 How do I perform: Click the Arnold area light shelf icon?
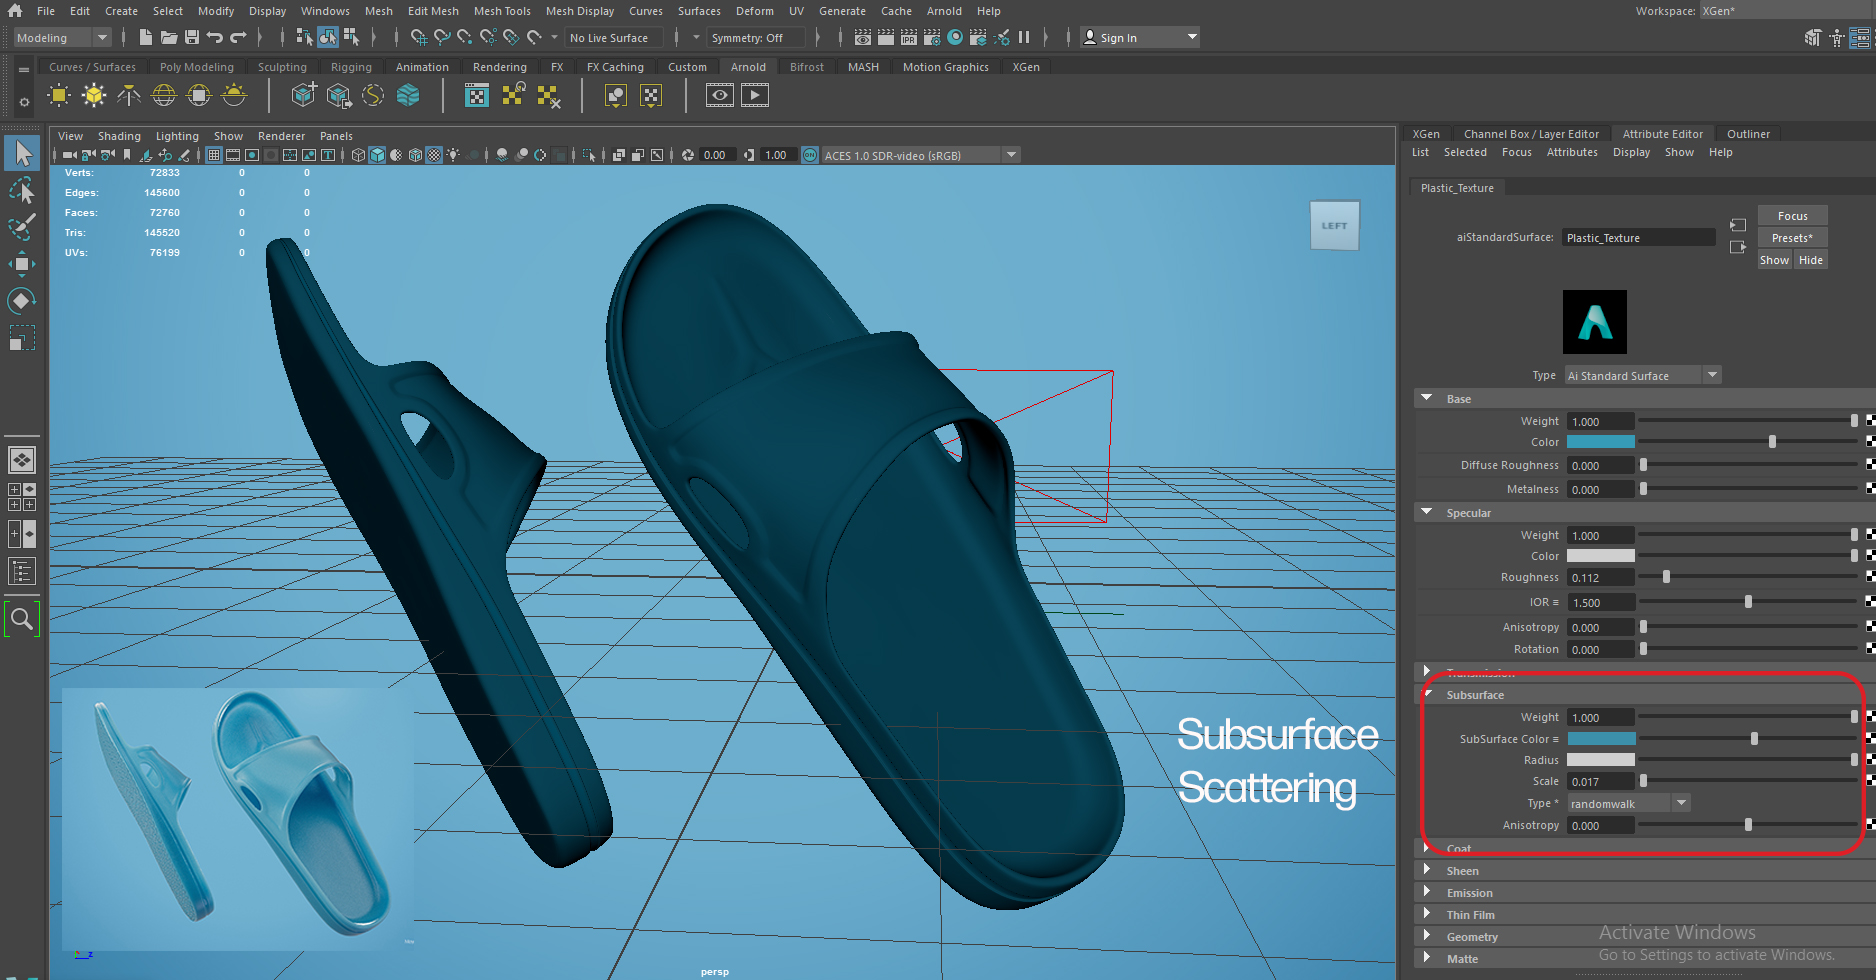[59, 96]
